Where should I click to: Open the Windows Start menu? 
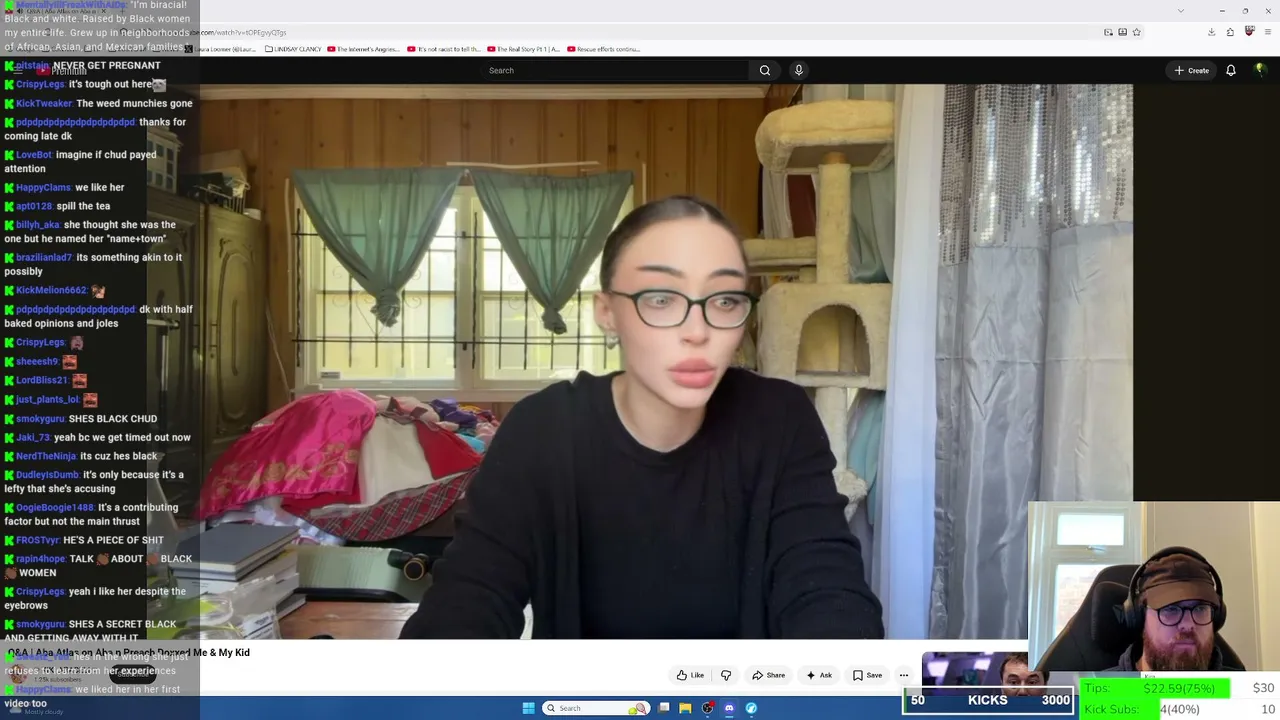pyautogui.click(x=528, y=708)
